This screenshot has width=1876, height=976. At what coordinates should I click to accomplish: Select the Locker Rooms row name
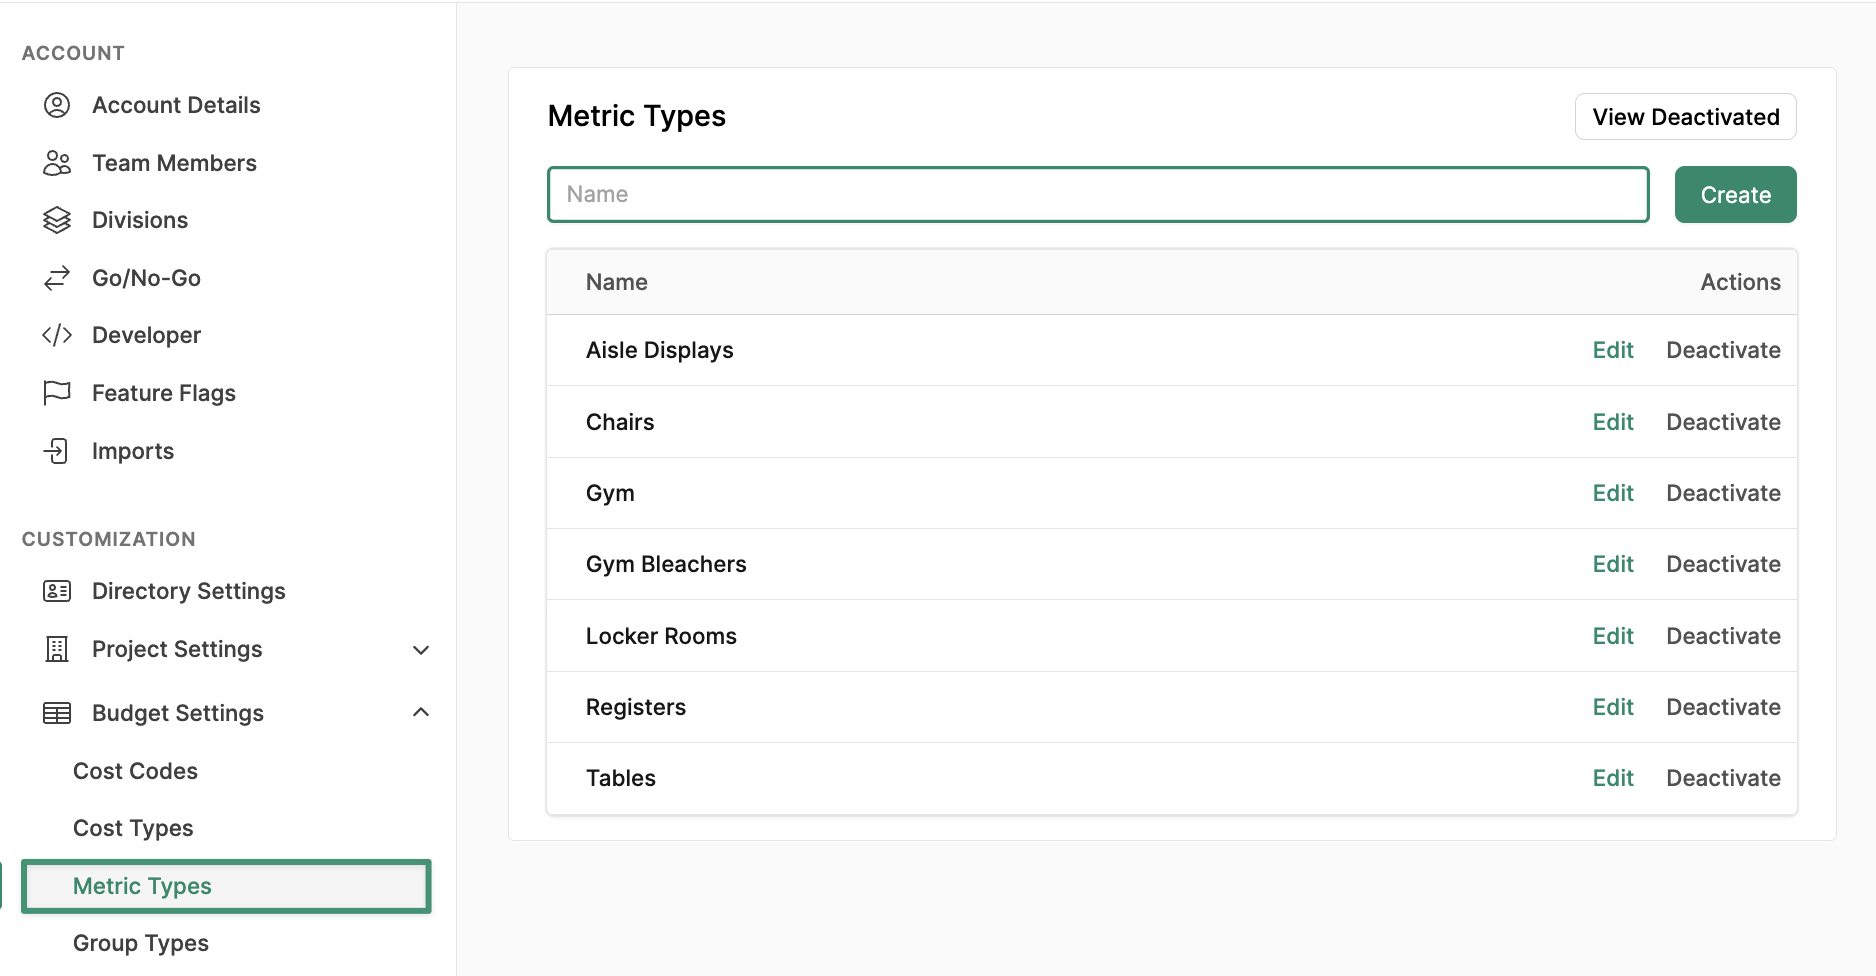click(x=661, y=636)
